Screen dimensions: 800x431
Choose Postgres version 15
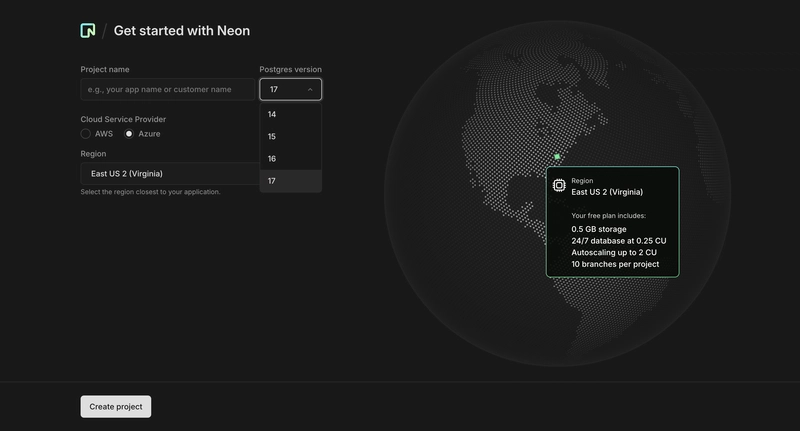coord(291,137)
